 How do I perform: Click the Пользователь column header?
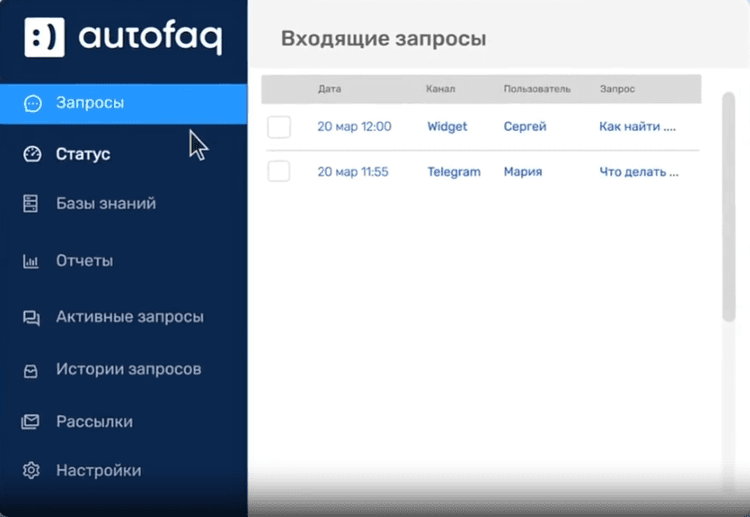[x=537, y=89]
